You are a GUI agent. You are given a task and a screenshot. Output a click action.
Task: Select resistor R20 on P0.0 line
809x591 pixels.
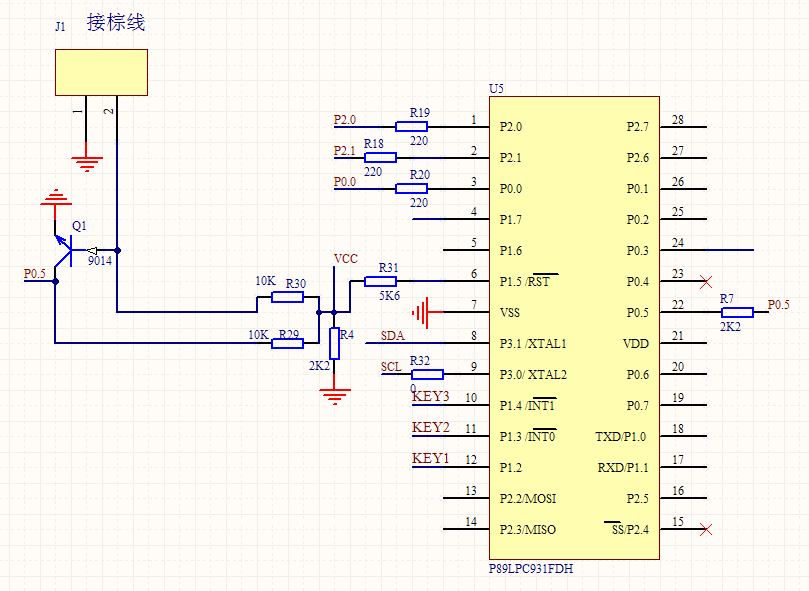(x=411, y=188)
